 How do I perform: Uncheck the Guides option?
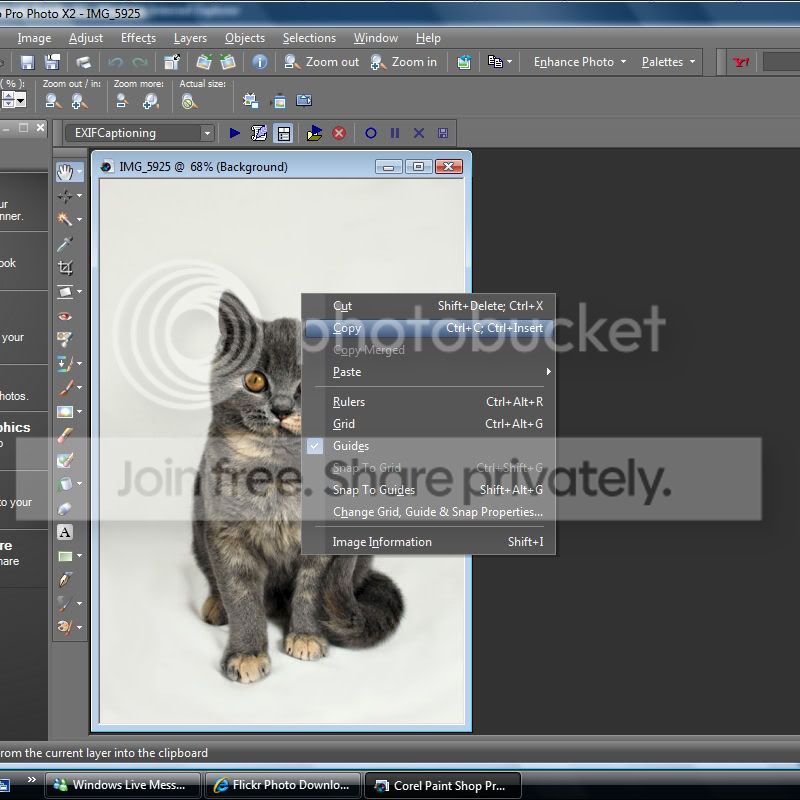(351, 446)
